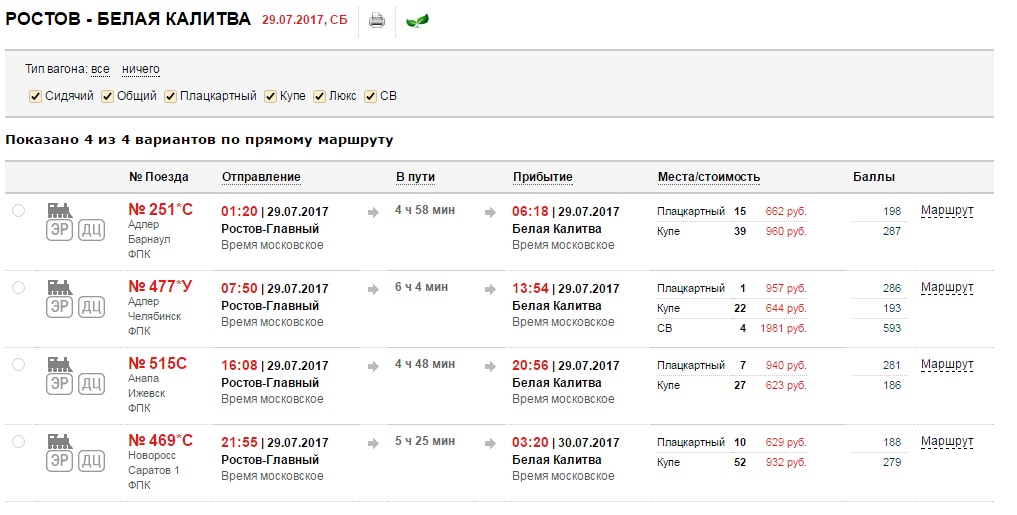Viewport: 1017px width, 515px height.
Task: Click the ЭР badge for train 251*С
Action: 59,229
